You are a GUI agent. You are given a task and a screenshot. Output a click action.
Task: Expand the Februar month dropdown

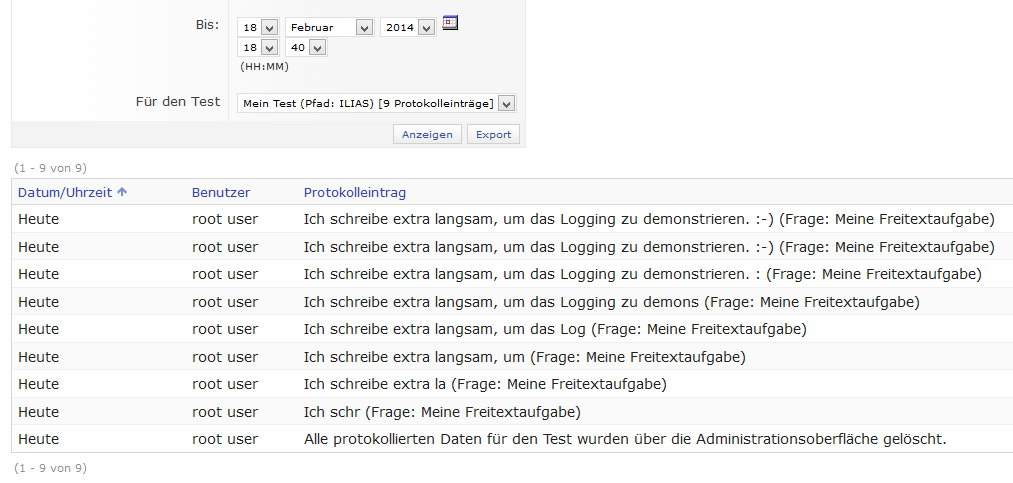329,28
